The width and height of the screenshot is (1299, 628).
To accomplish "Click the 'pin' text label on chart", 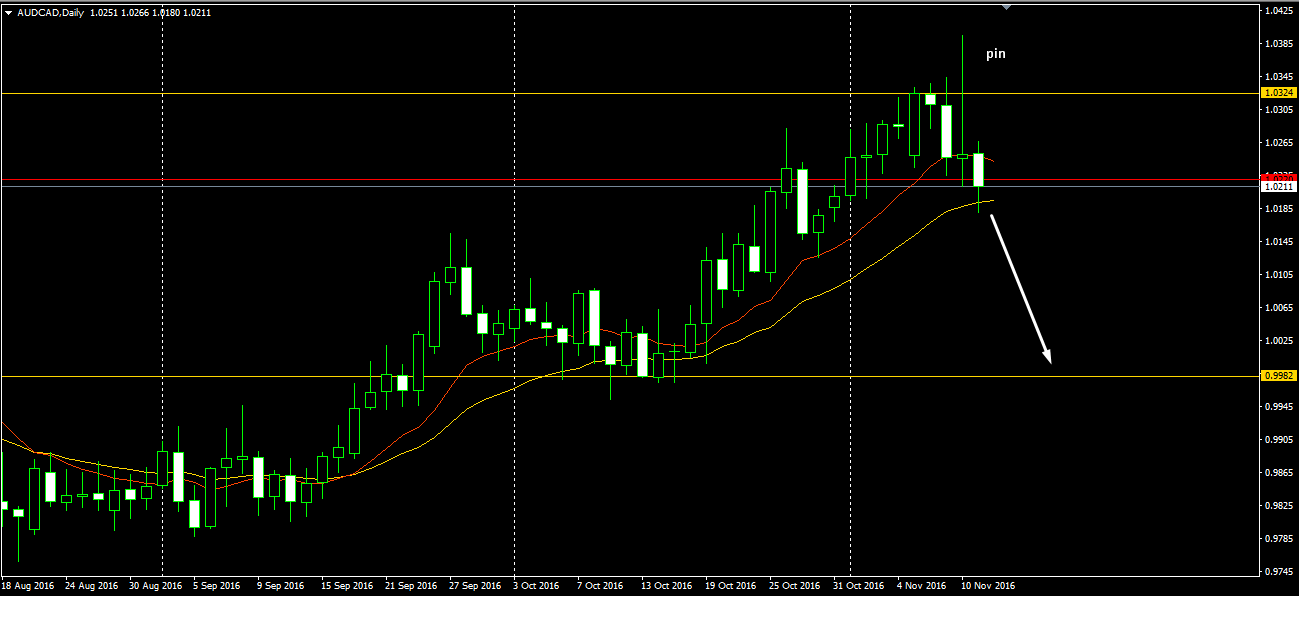I will pos(996,54).
